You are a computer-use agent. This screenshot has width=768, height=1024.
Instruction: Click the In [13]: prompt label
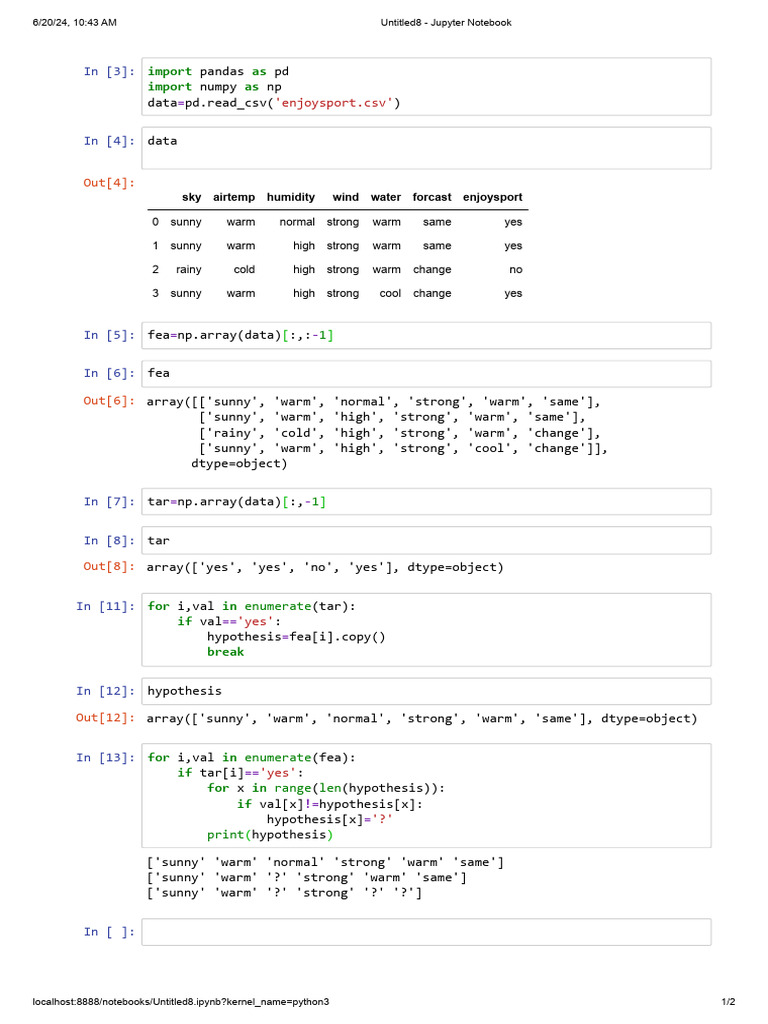tap(105, 758)
